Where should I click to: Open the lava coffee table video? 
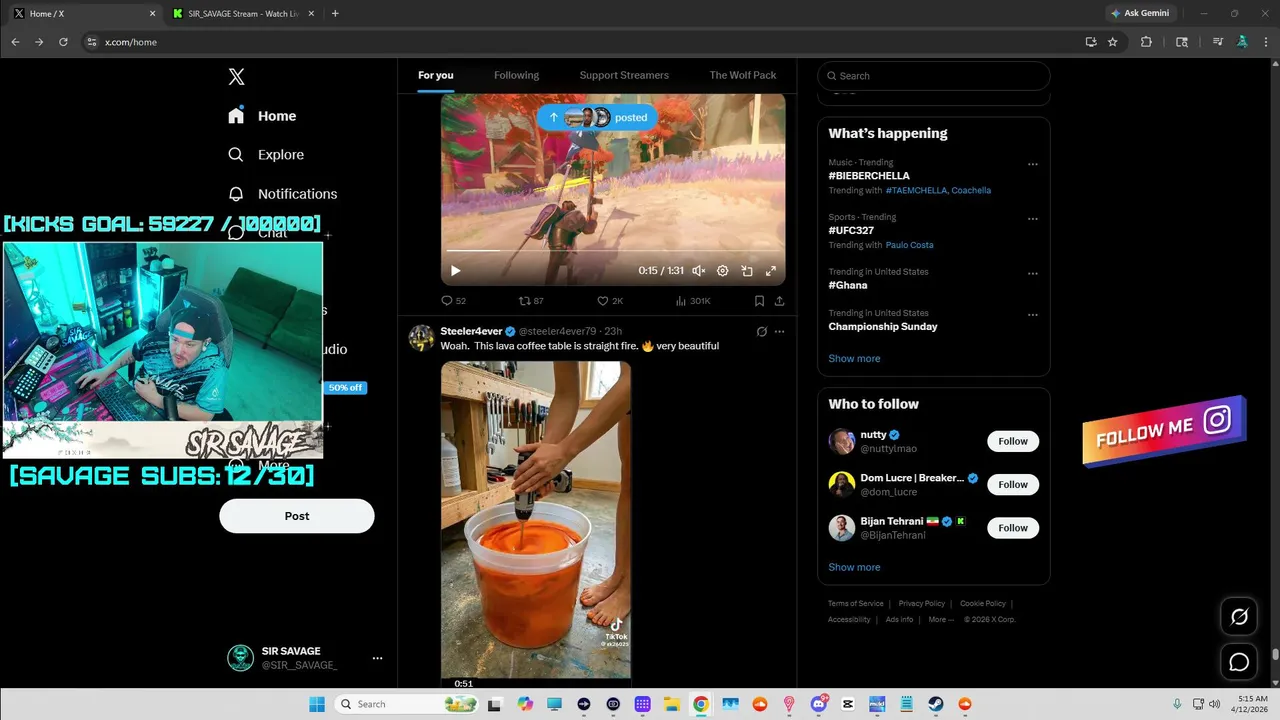[x=536, y=524]
